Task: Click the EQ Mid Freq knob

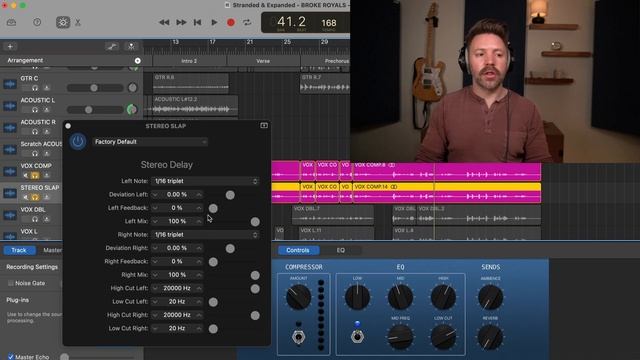Action: click(x=400, y=337)
